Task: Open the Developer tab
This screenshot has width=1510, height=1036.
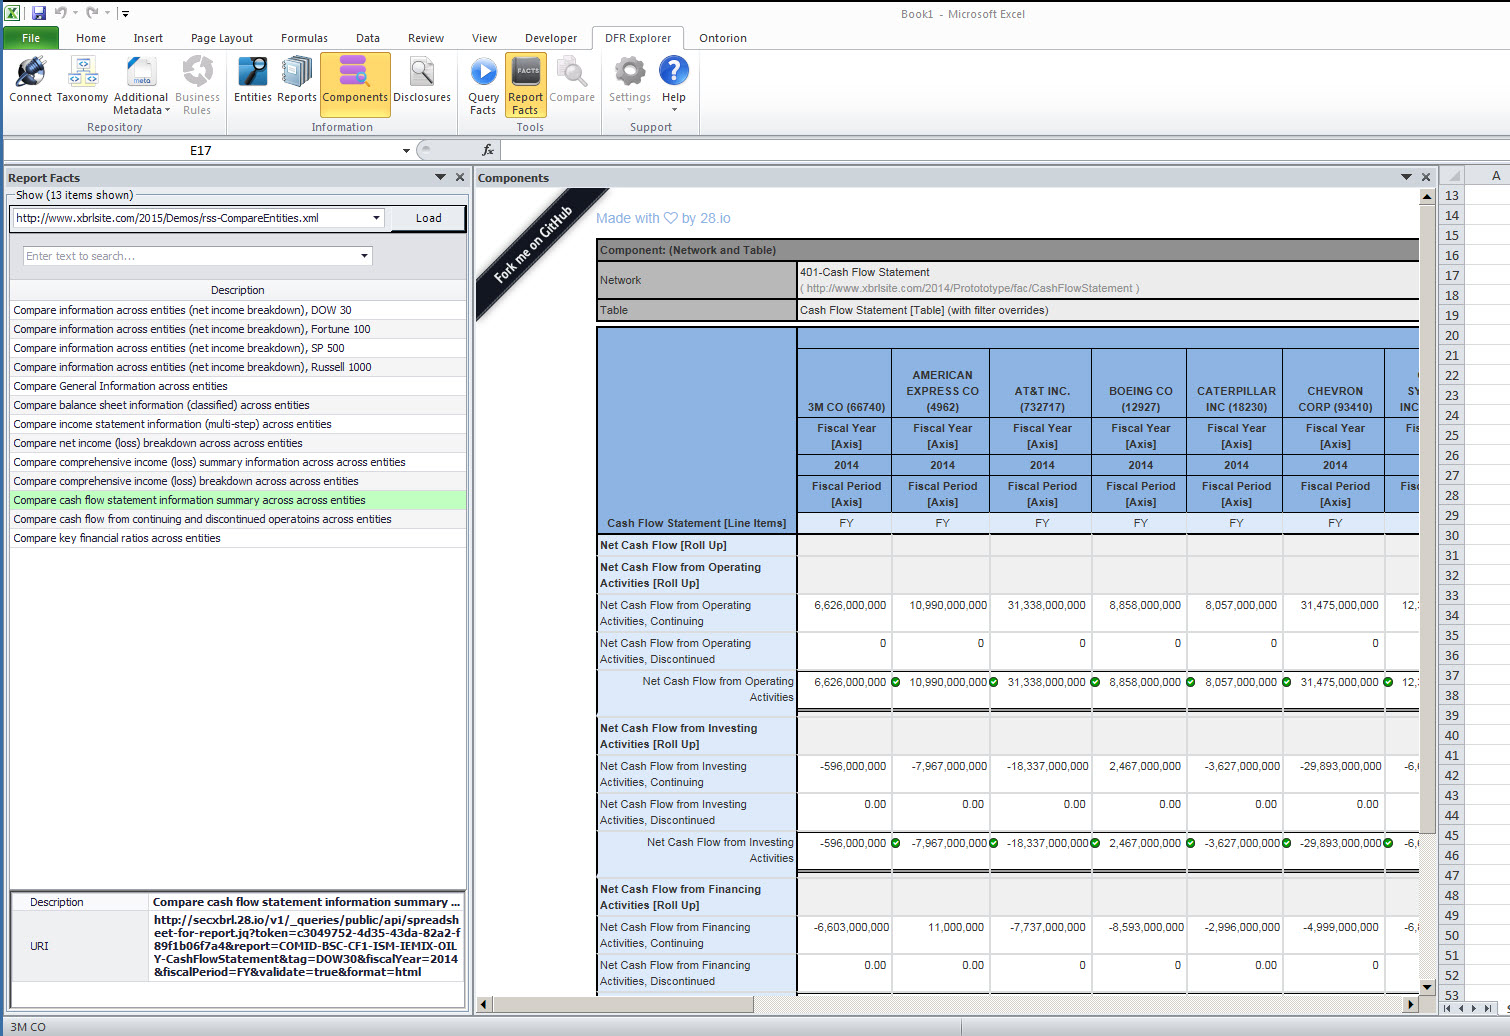Action: click(551, 38)
